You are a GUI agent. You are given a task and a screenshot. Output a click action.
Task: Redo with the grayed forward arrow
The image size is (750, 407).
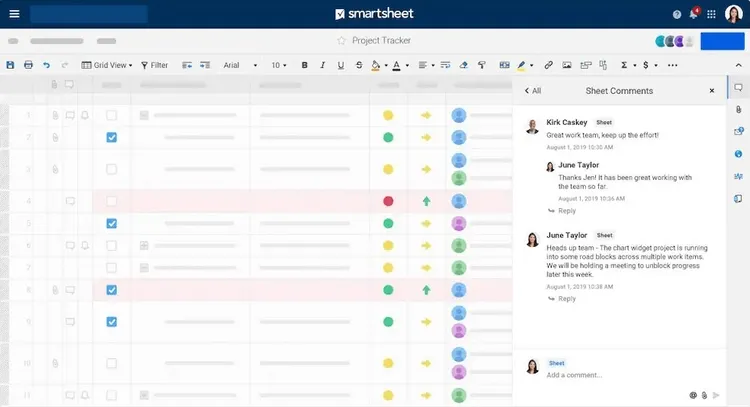point(65,65)
